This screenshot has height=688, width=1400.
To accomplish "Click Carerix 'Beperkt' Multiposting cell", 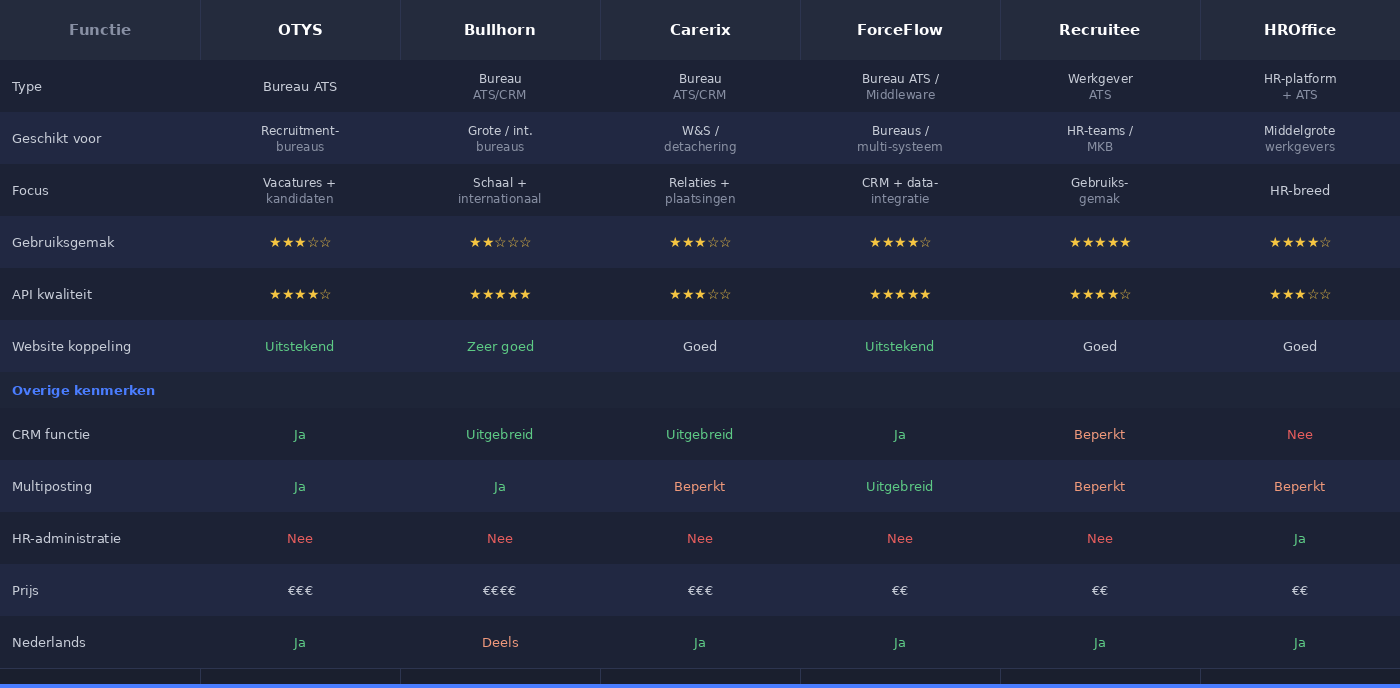I will click(700, 487).
